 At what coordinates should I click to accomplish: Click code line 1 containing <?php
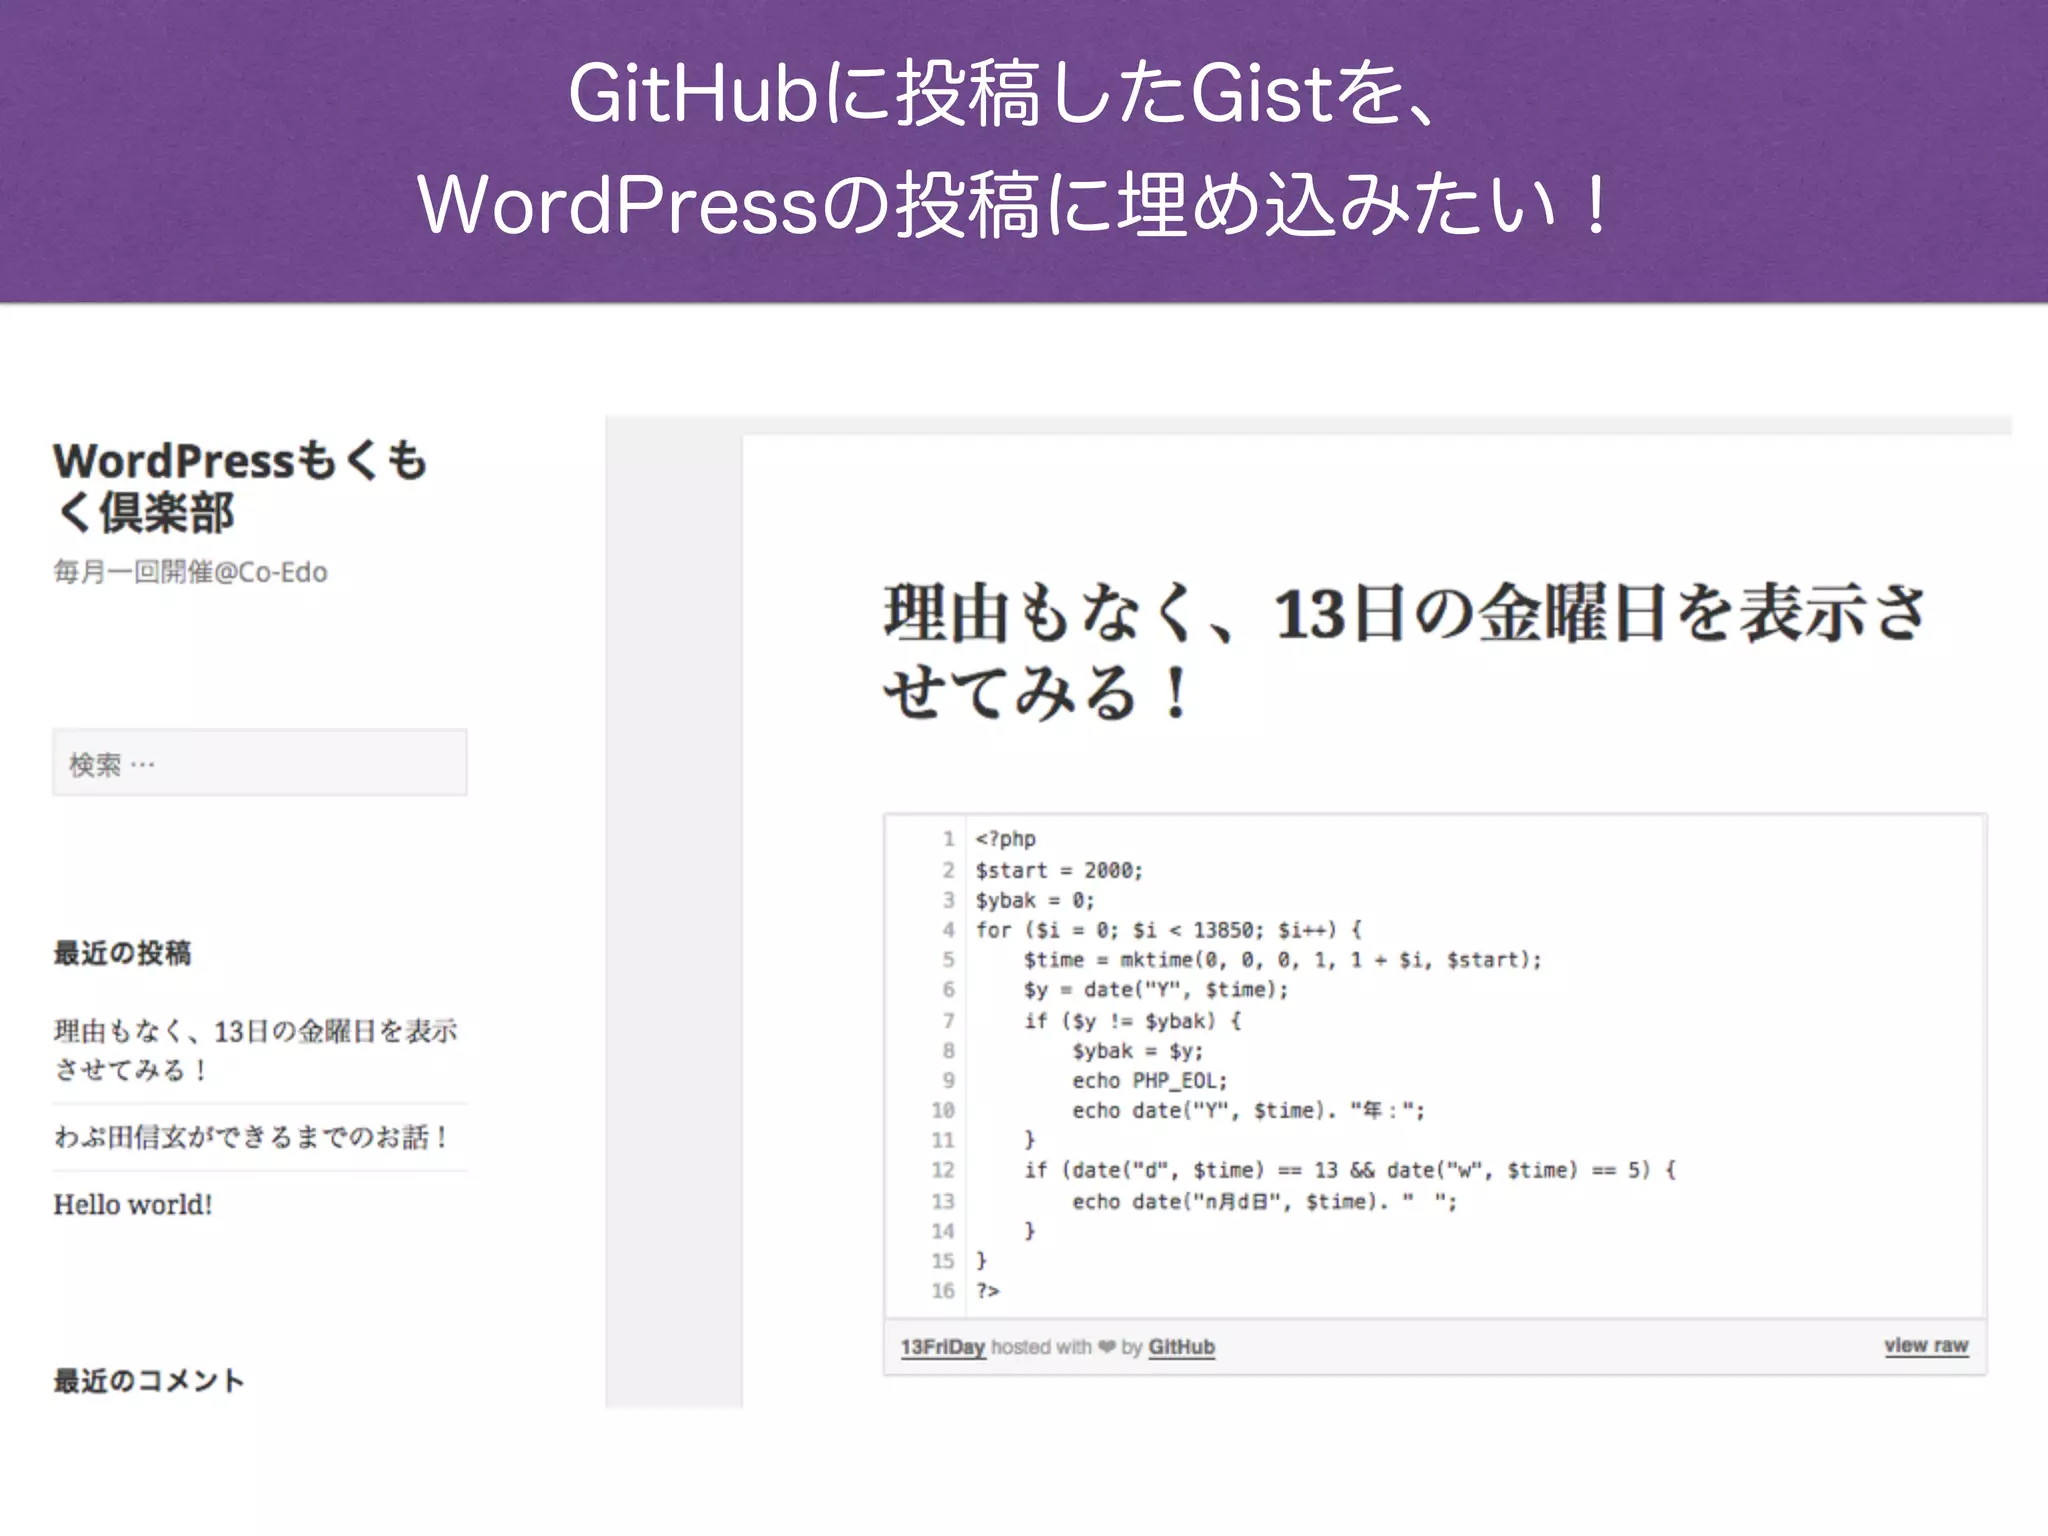pos(1006,839)
